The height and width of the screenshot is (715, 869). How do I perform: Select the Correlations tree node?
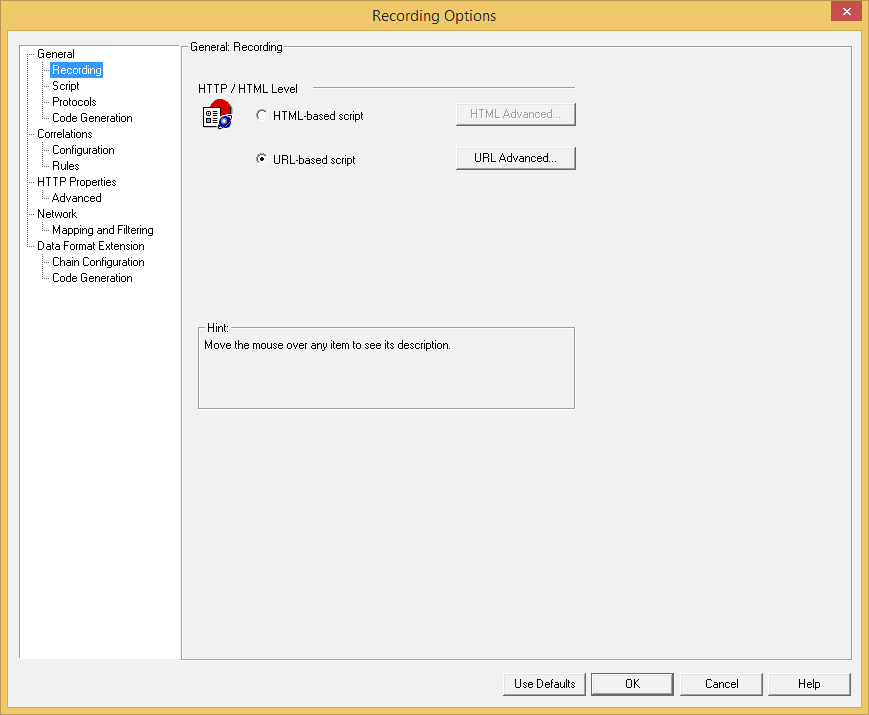(x=64, y=134)
